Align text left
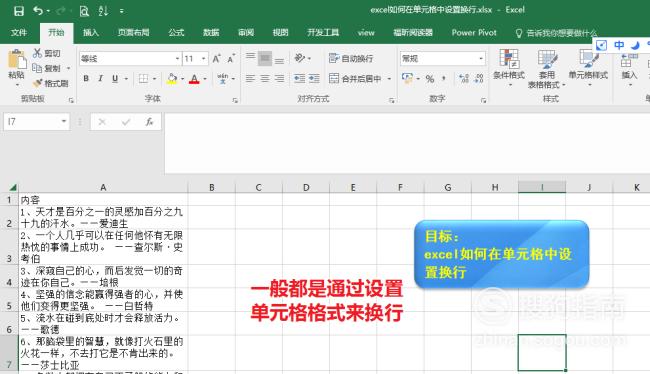The image size is (650, 374). tap(250, 78)
